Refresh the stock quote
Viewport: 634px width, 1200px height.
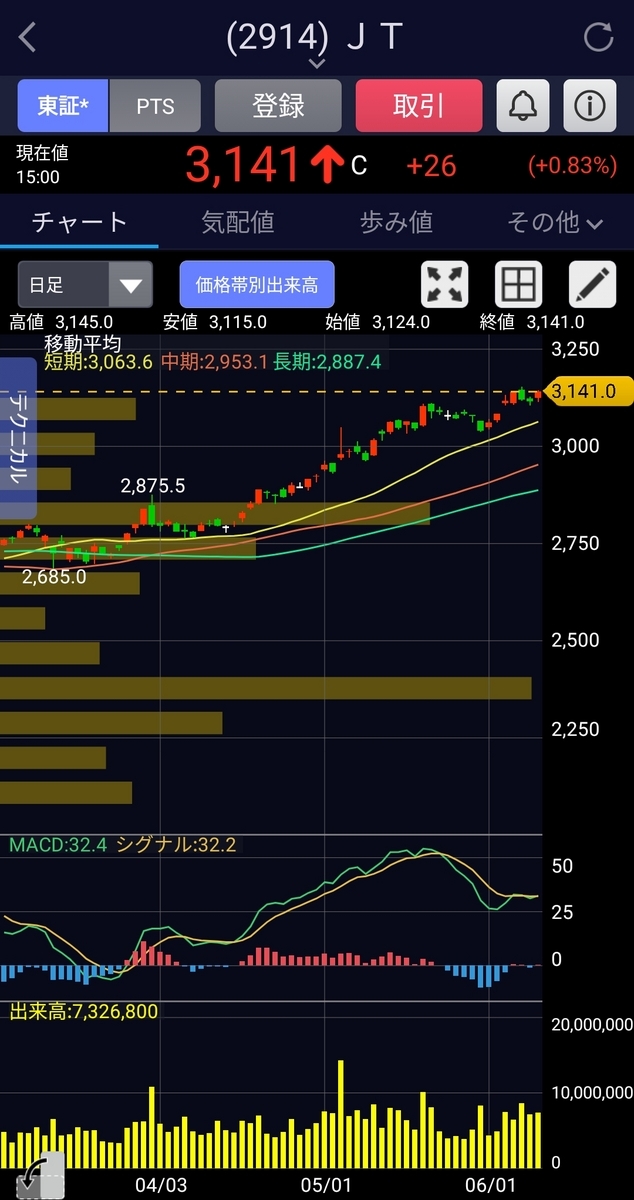[598, 38]
